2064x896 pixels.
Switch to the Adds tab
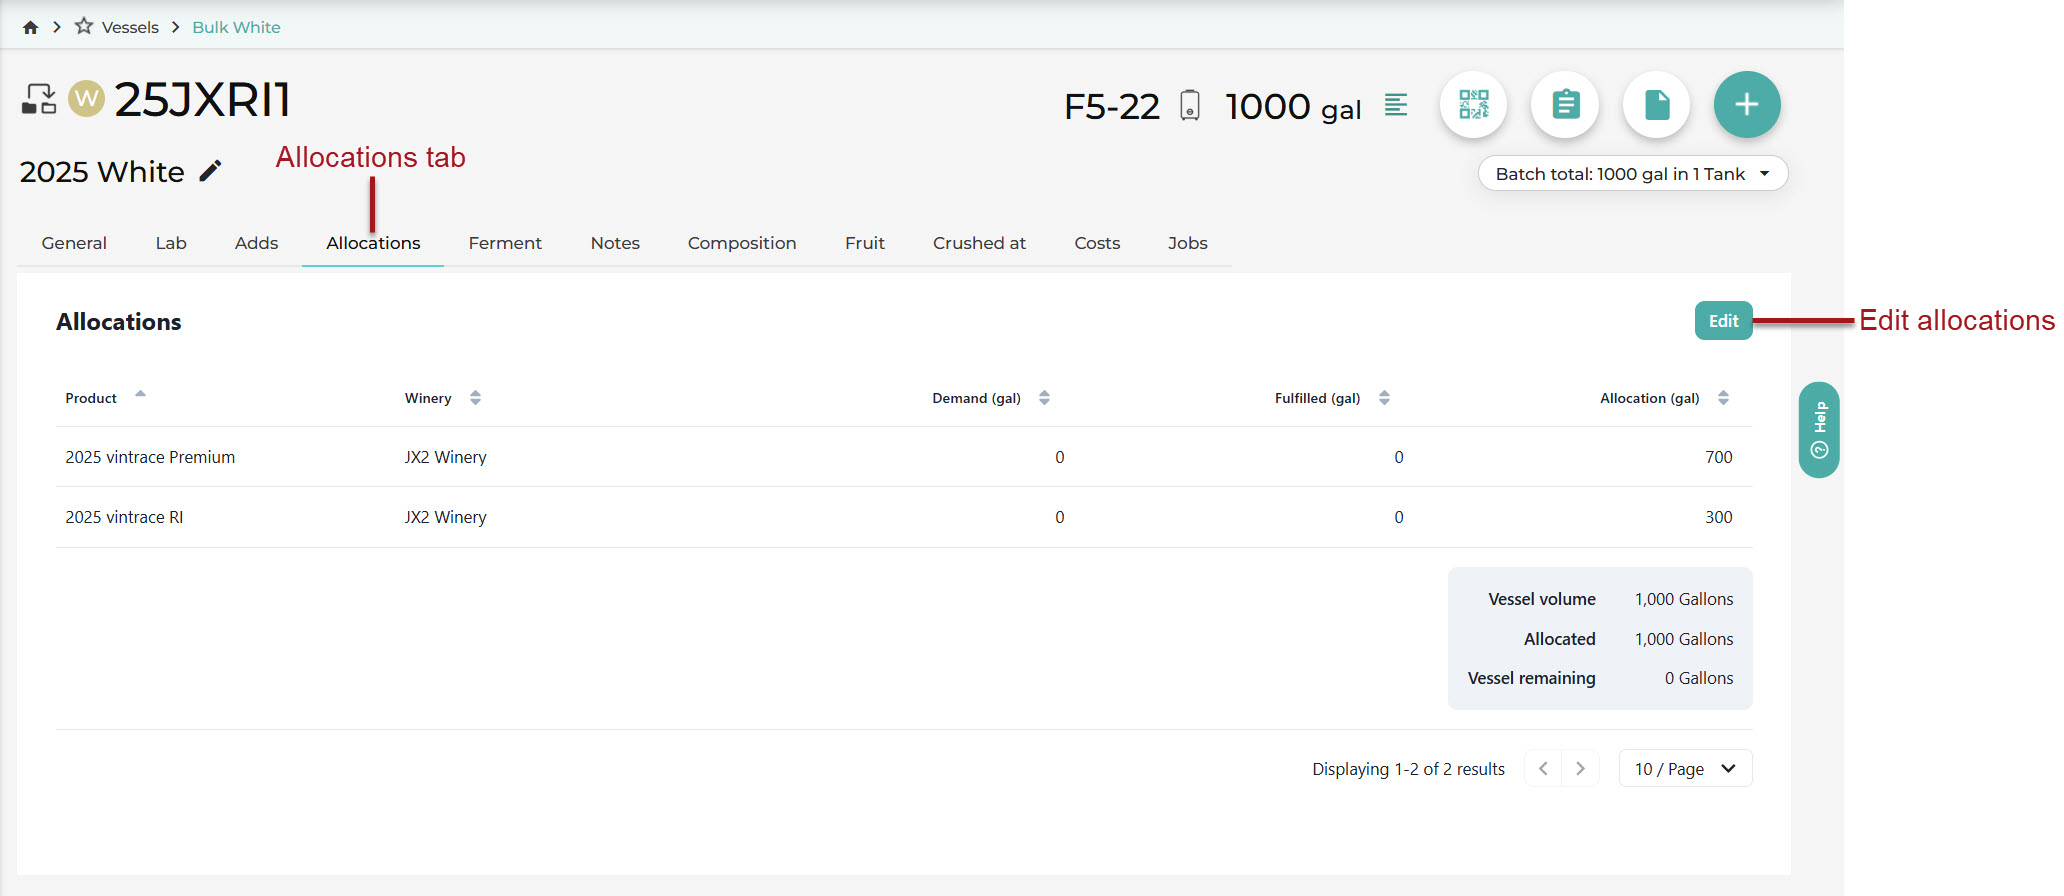coord(256,243)
